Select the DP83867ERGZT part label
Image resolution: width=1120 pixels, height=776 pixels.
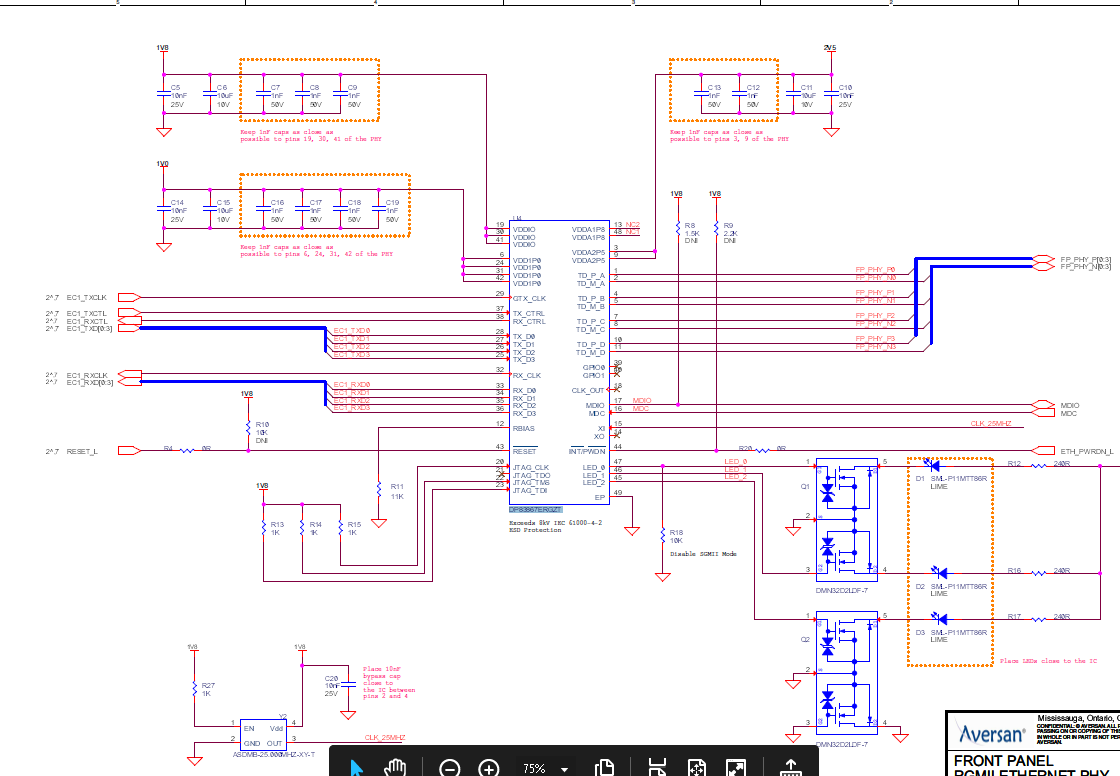[x=536, y=509]
